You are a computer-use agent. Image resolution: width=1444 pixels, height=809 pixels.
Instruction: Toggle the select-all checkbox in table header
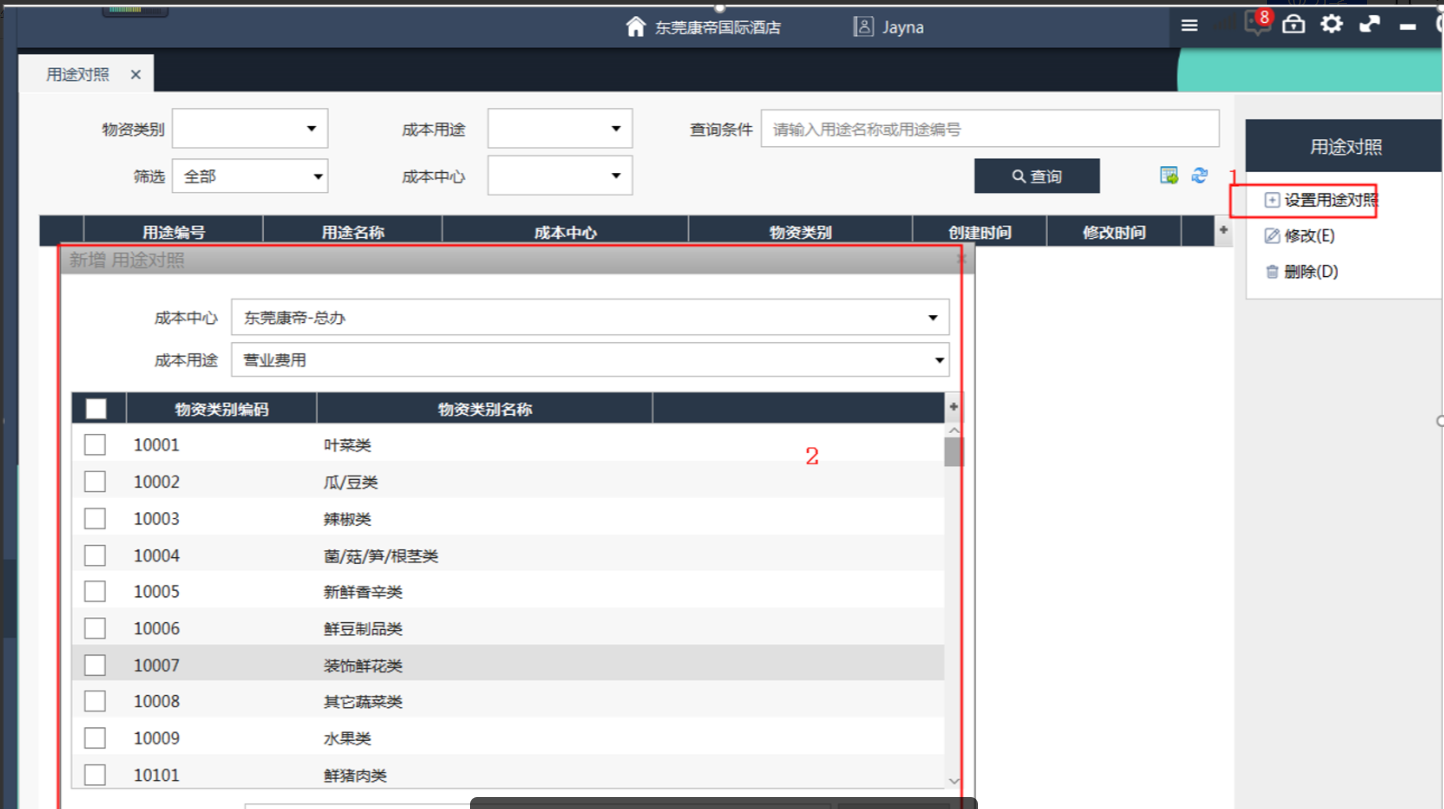(x=96, y=409)
